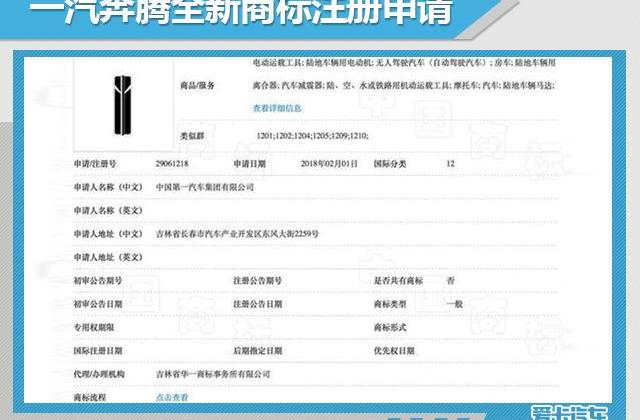640x420 pixels.
Task: Click the 初审公告期号 label
Action: (98, 280)
